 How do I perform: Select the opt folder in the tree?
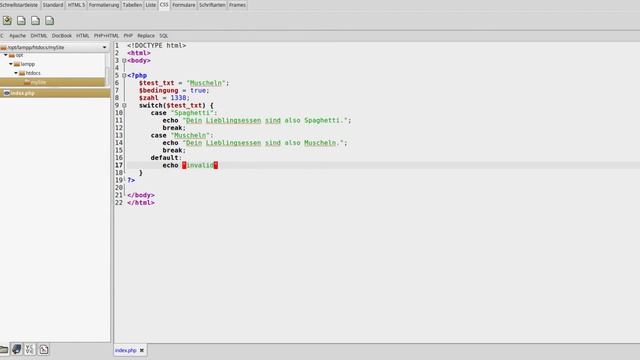pyautogui.click(x=19, y=55)
